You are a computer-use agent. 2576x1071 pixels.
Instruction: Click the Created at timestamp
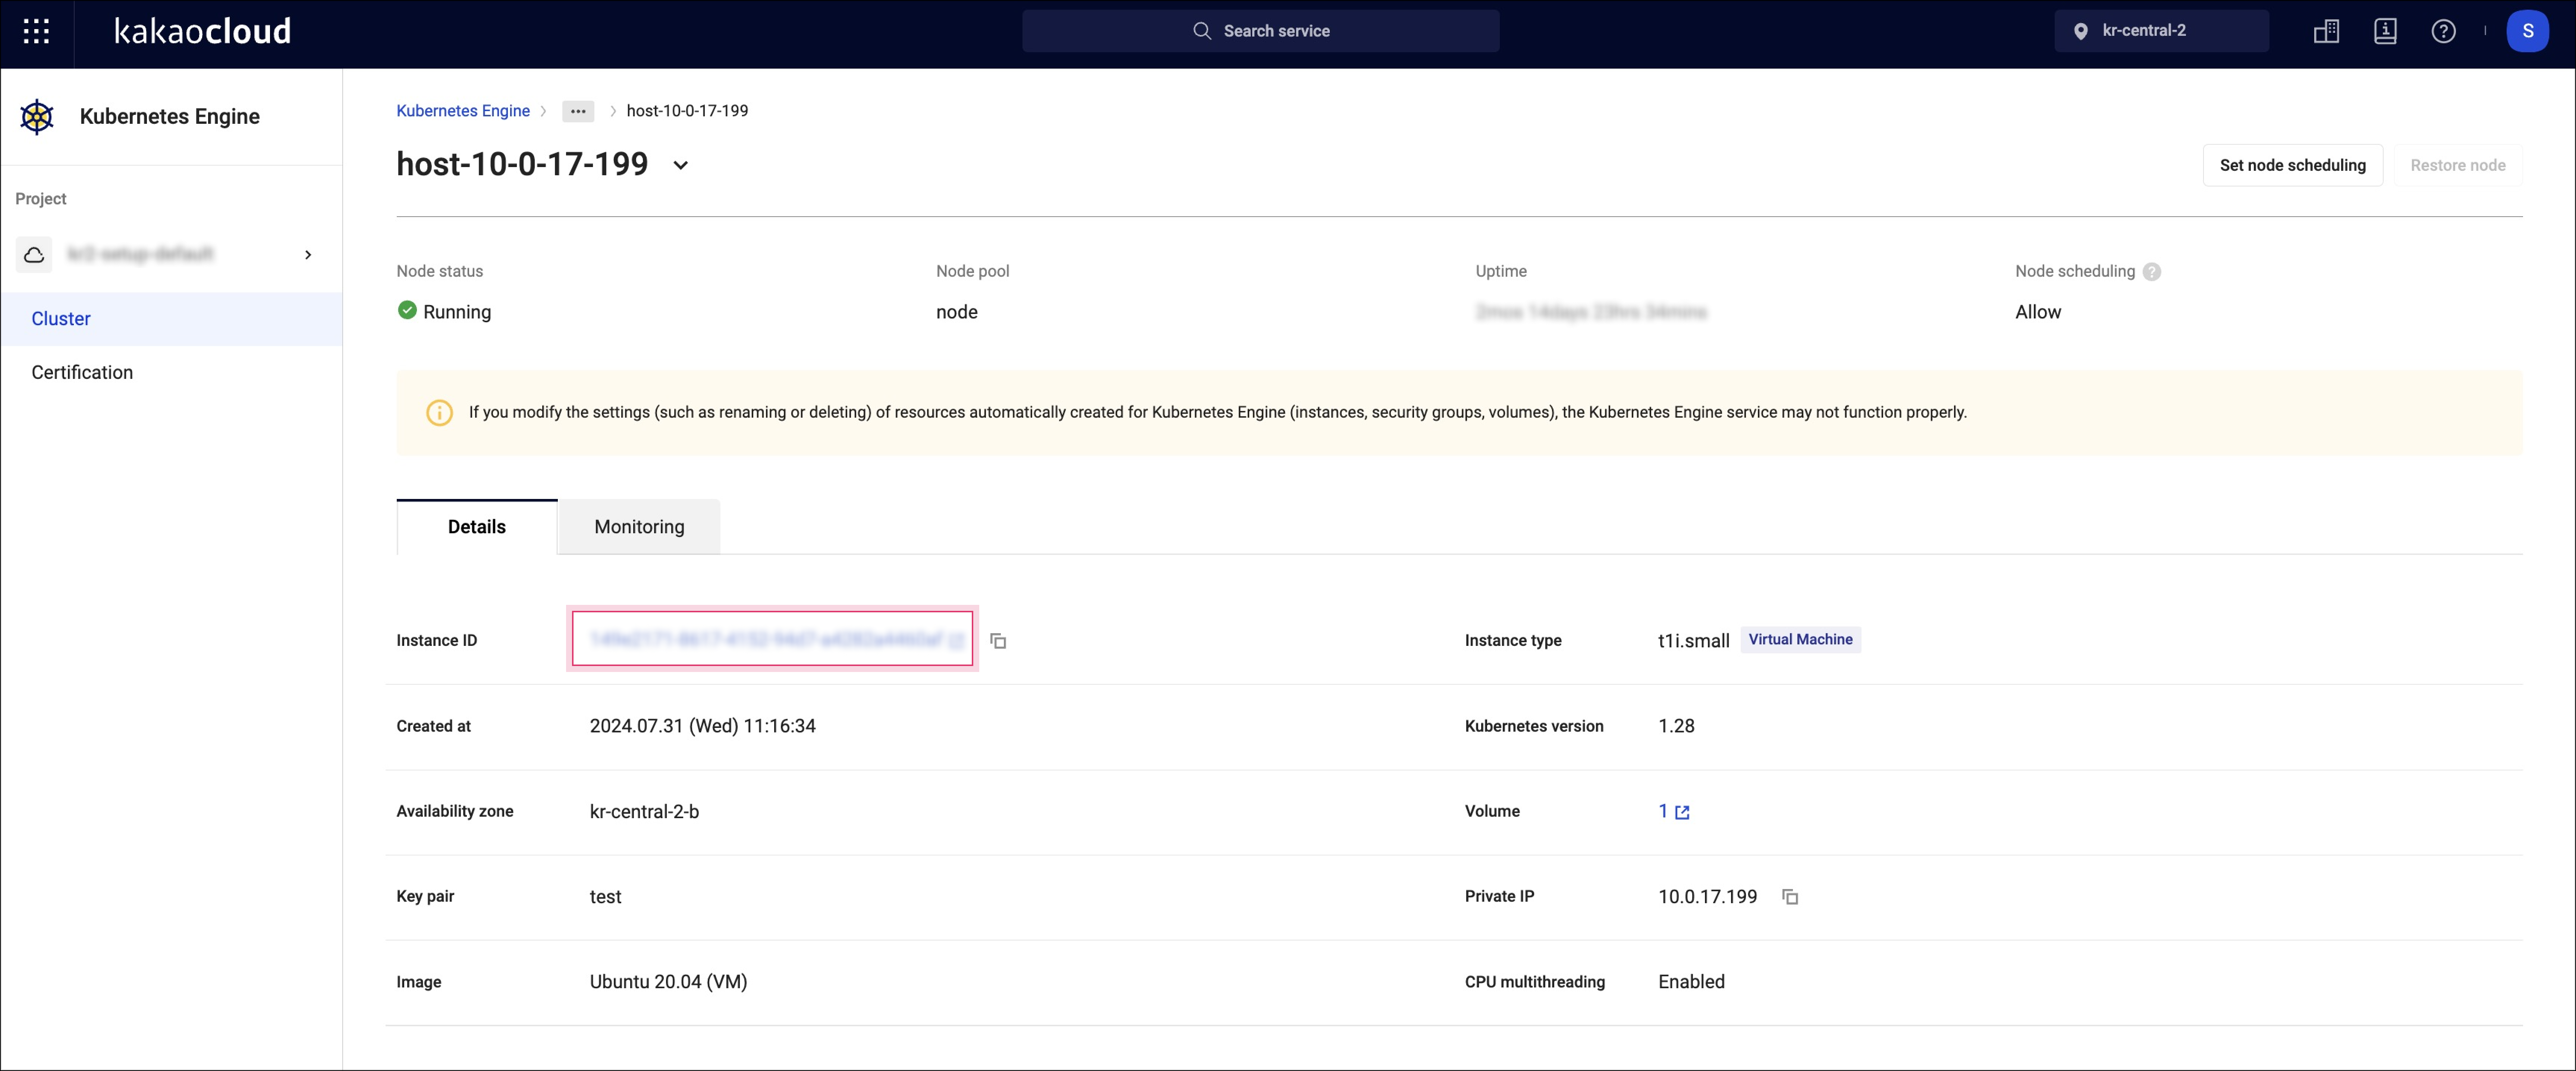pos(703,726)
